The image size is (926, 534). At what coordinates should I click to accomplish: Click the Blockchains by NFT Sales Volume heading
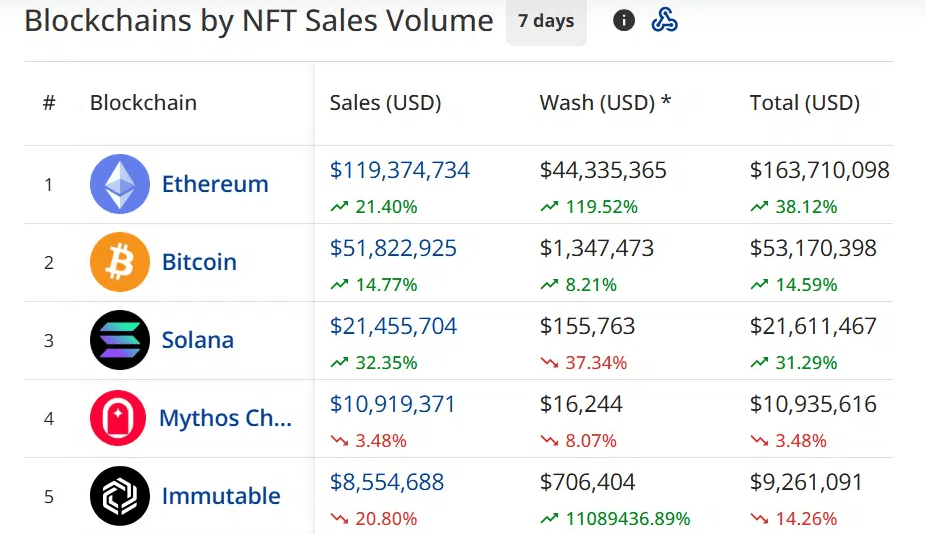tap(259, 21)
